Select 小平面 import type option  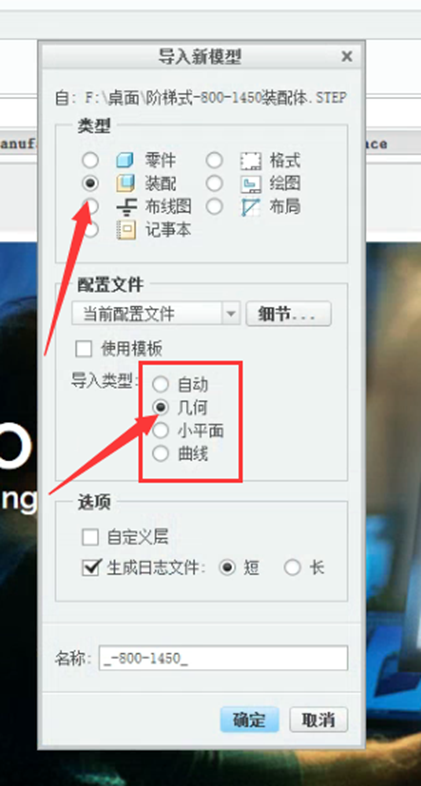[160, 431]
